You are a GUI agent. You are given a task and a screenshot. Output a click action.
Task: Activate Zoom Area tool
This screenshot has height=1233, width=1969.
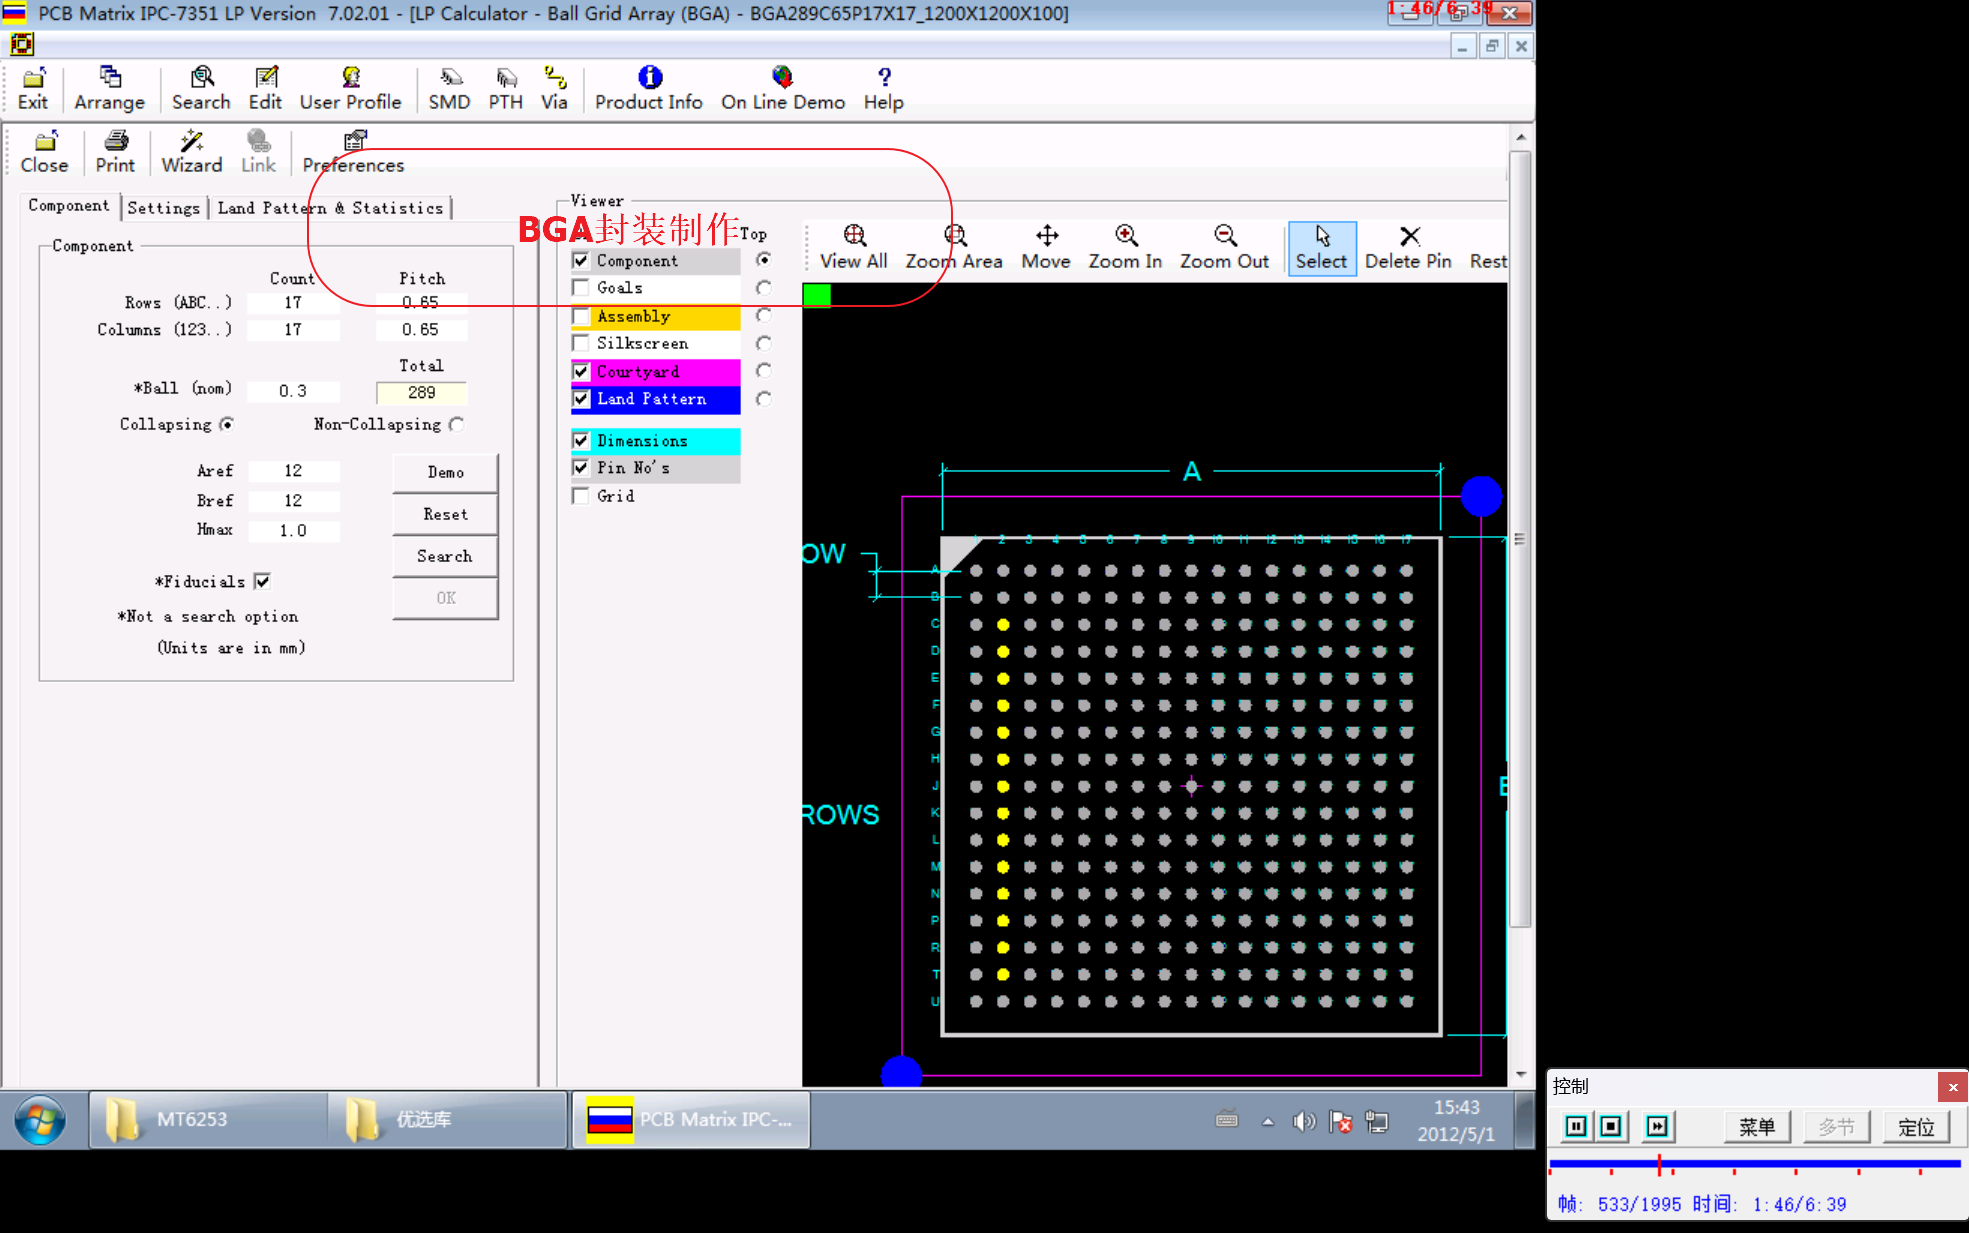[x=954, y=247]
